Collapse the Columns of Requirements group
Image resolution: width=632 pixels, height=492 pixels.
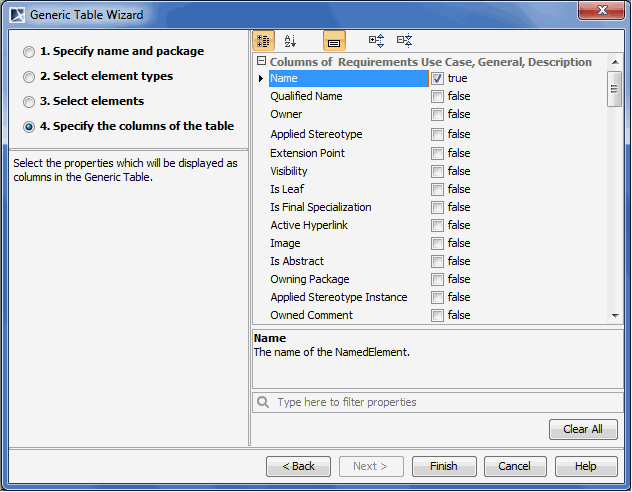[261, 61]
